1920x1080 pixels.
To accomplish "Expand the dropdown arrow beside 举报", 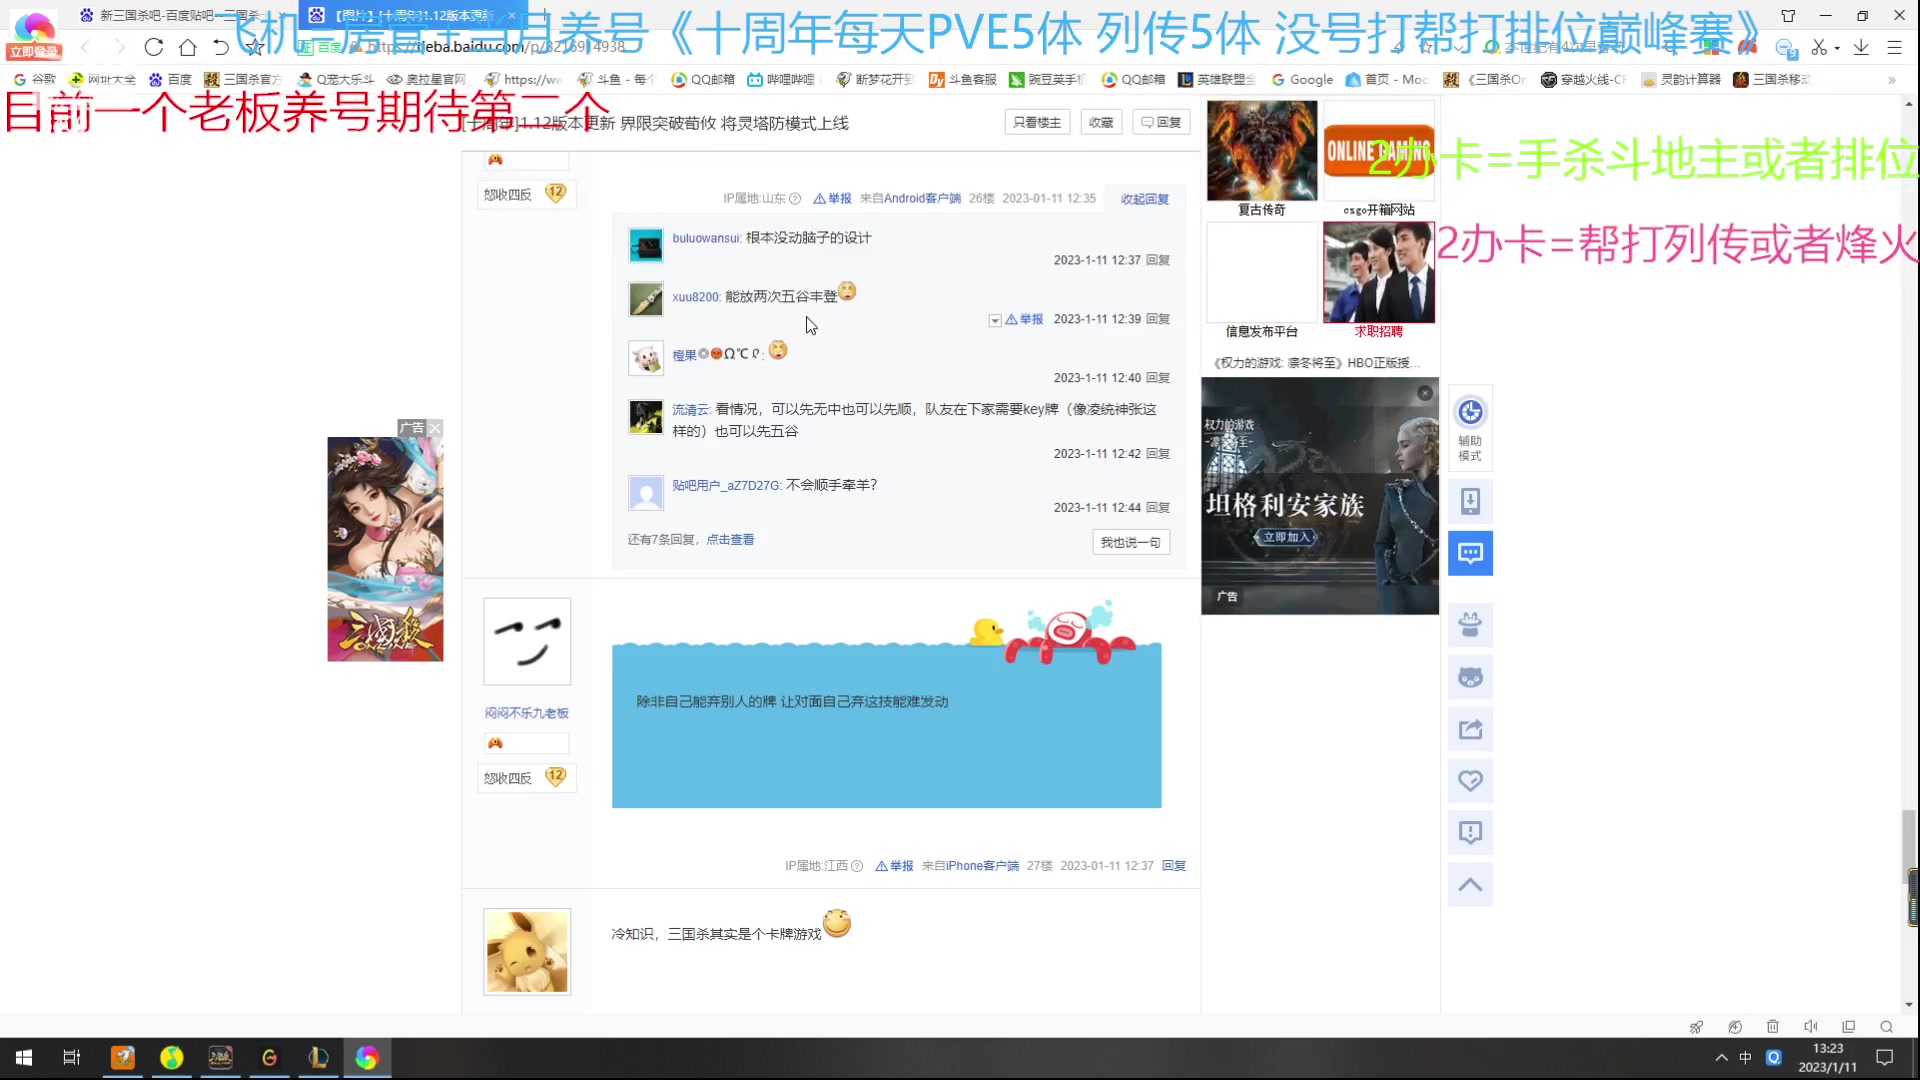I will [995, 319].
